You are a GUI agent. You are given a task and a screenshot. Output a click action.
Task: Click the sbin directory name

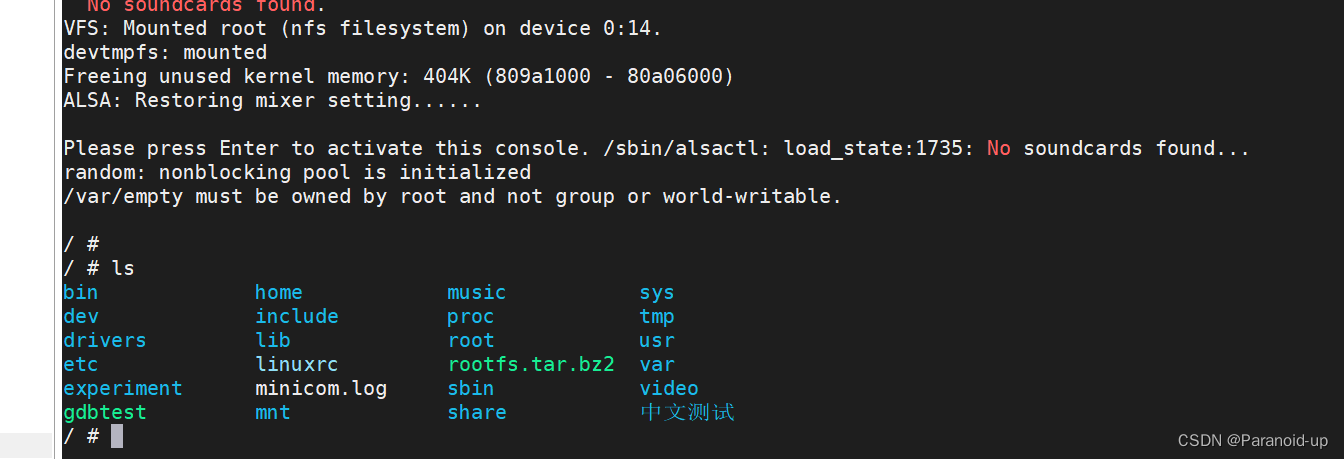click(471, 388)
